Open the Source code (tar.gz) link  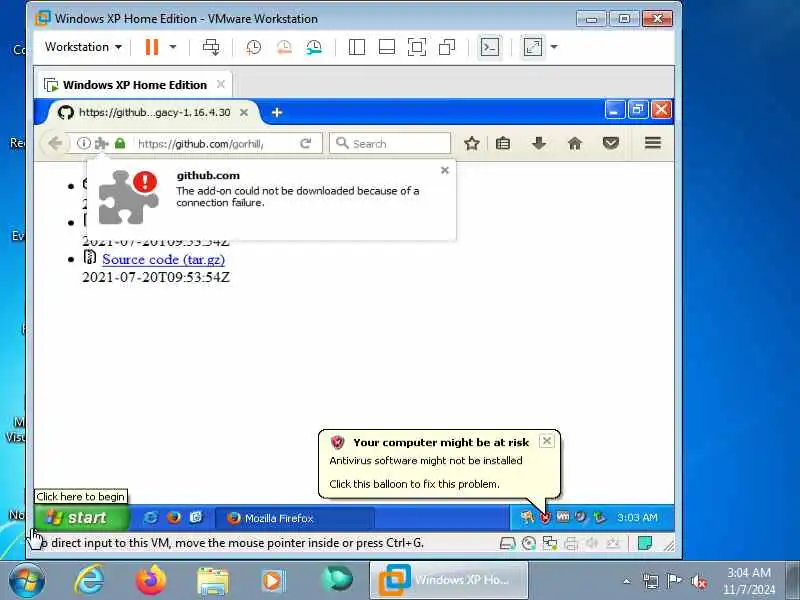[163, 259]
